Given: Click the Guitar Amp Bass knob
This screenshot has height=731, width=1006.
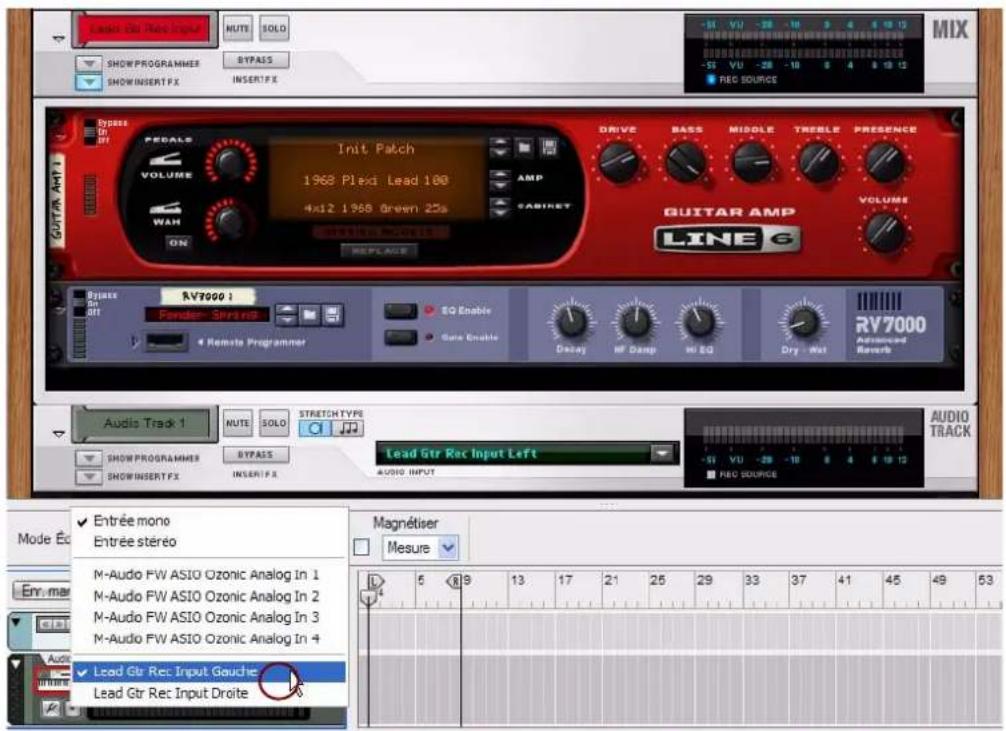Looking at the screenshot, I should click(686, 162).
